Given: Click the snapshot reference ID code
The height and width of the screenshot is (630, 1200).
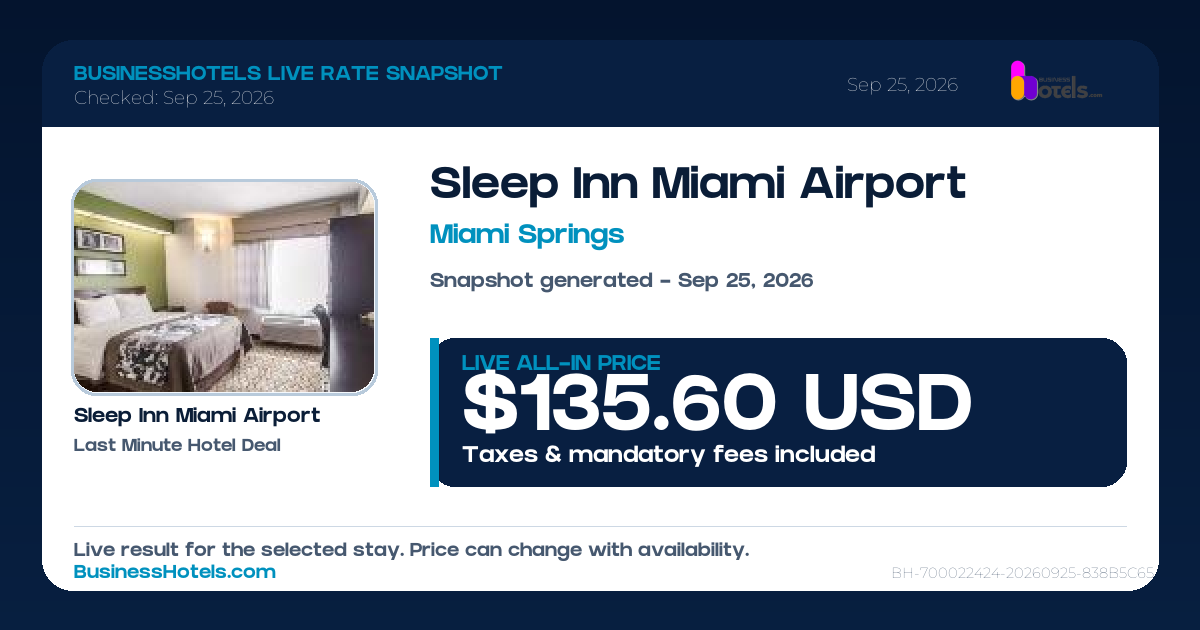Looking at the screenshot, I should point(1024,573).
